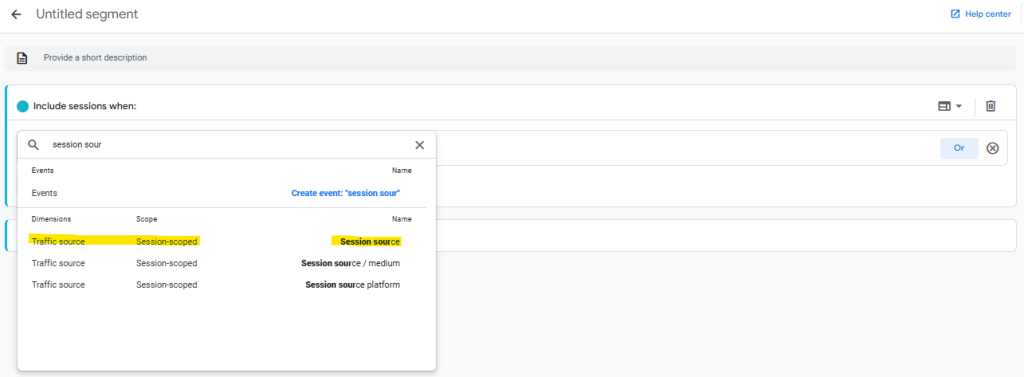Click the Events row label
The height and width of the screenshot is (377, 1024).
(x=44, y=193)
